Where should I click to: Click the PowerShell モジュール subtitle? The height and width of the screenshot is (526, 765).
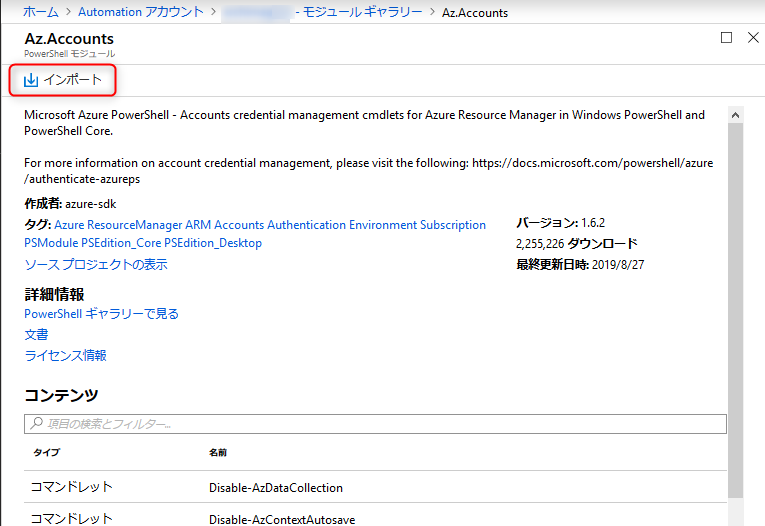(70, 54)
